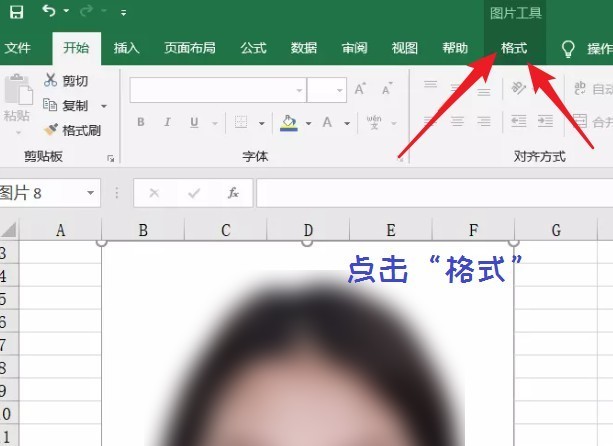This screenshot has height=446, width=613.
Task: Click the 格式 picture tools tab
Action: coord(514,48)
